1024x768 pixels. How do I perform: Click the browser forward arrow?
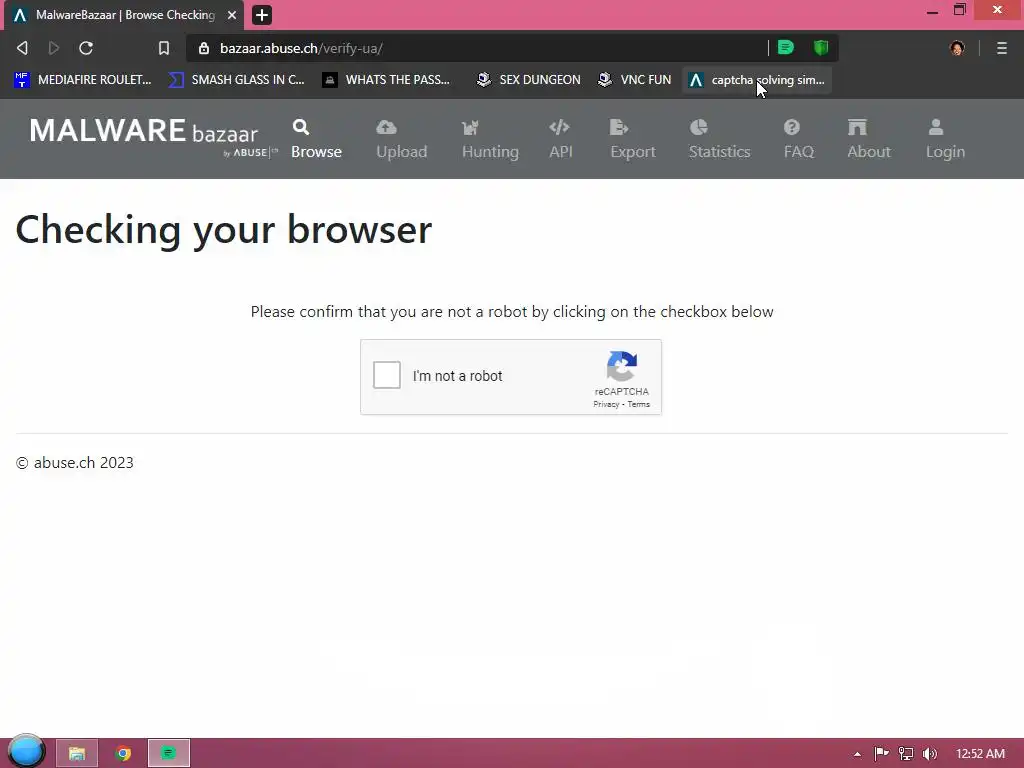tap(54, 48)
